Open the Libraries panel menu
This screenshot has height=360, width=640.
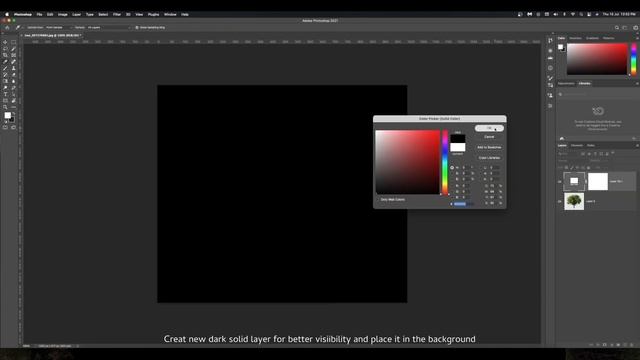(x=637, y=83)
